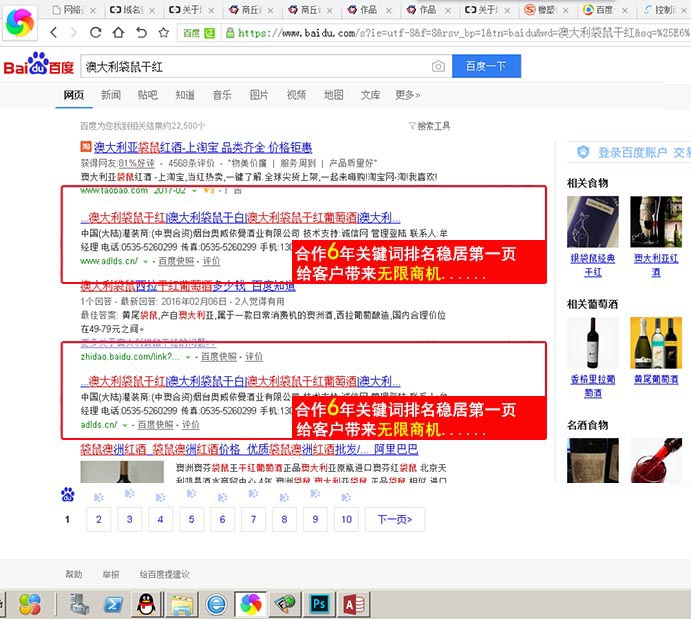This screenshot has height=619, width=691.
Task: Open 黄尾葡萄酒 related link
Action: point(656,379)
